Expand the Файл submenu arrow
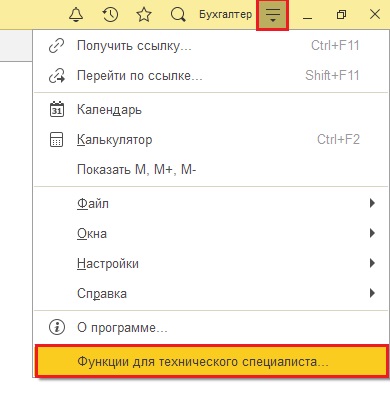This screenshot has width=390, height=394. click(x=372, y=203)
